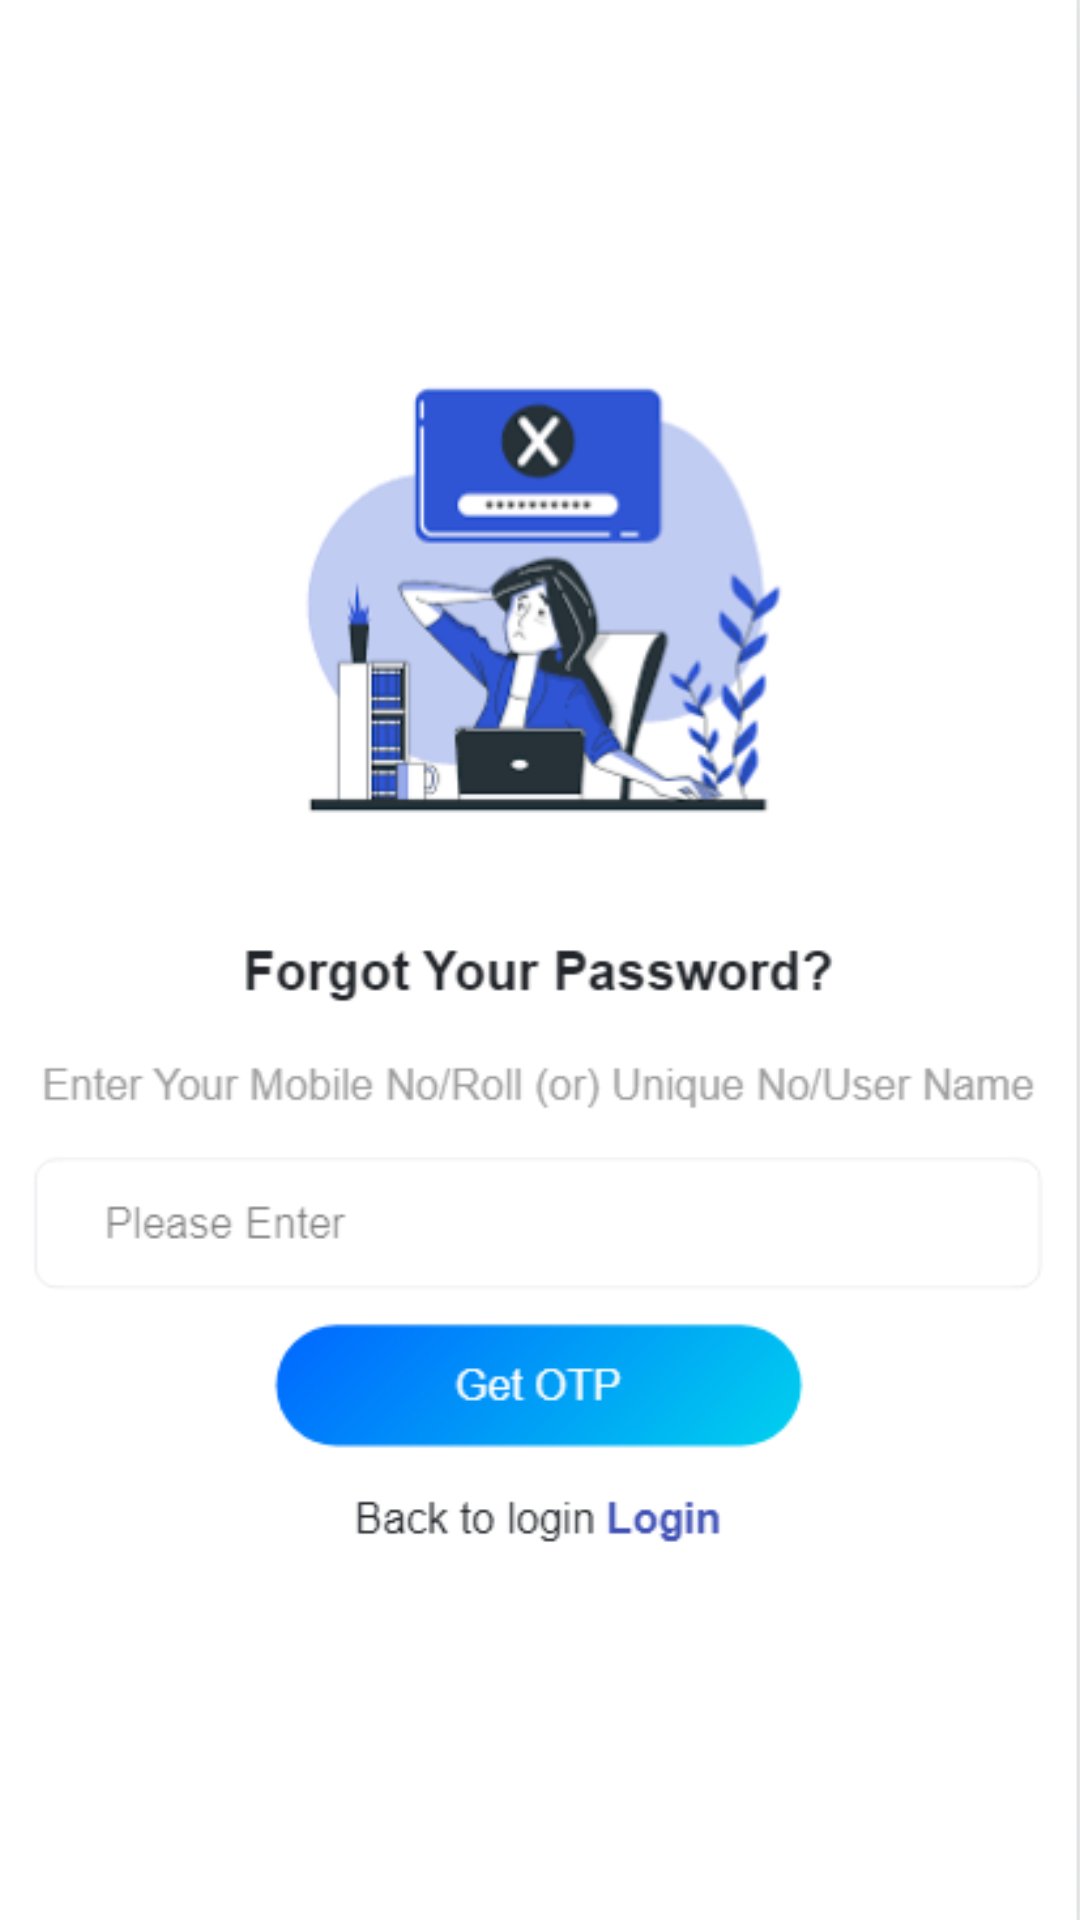This screenshot has height=1920, width=1080.
Task: Click the confused woman's face
Action: tap(529, 621)
